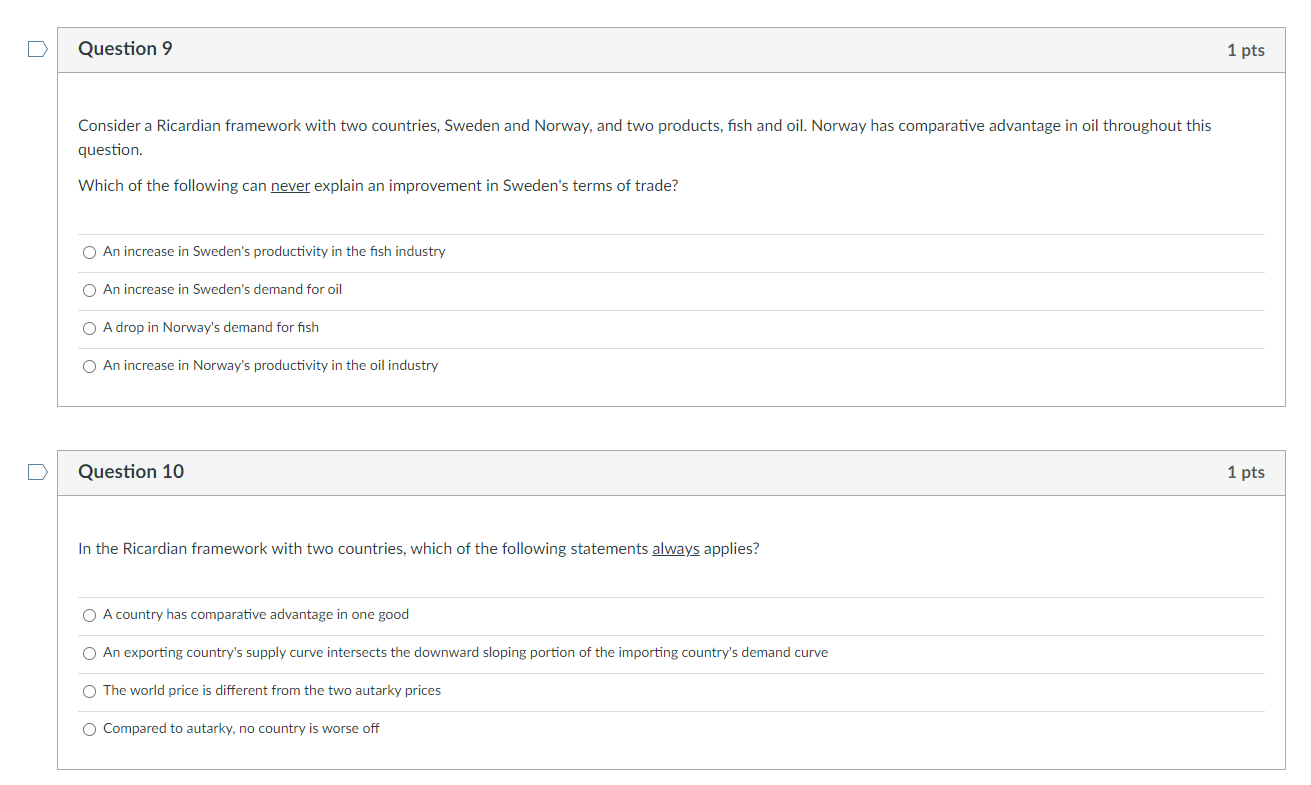1311x785 pixels.
Task: Select "An increase in Norway's productivity in the oil industry"
Action: (89, 366)
